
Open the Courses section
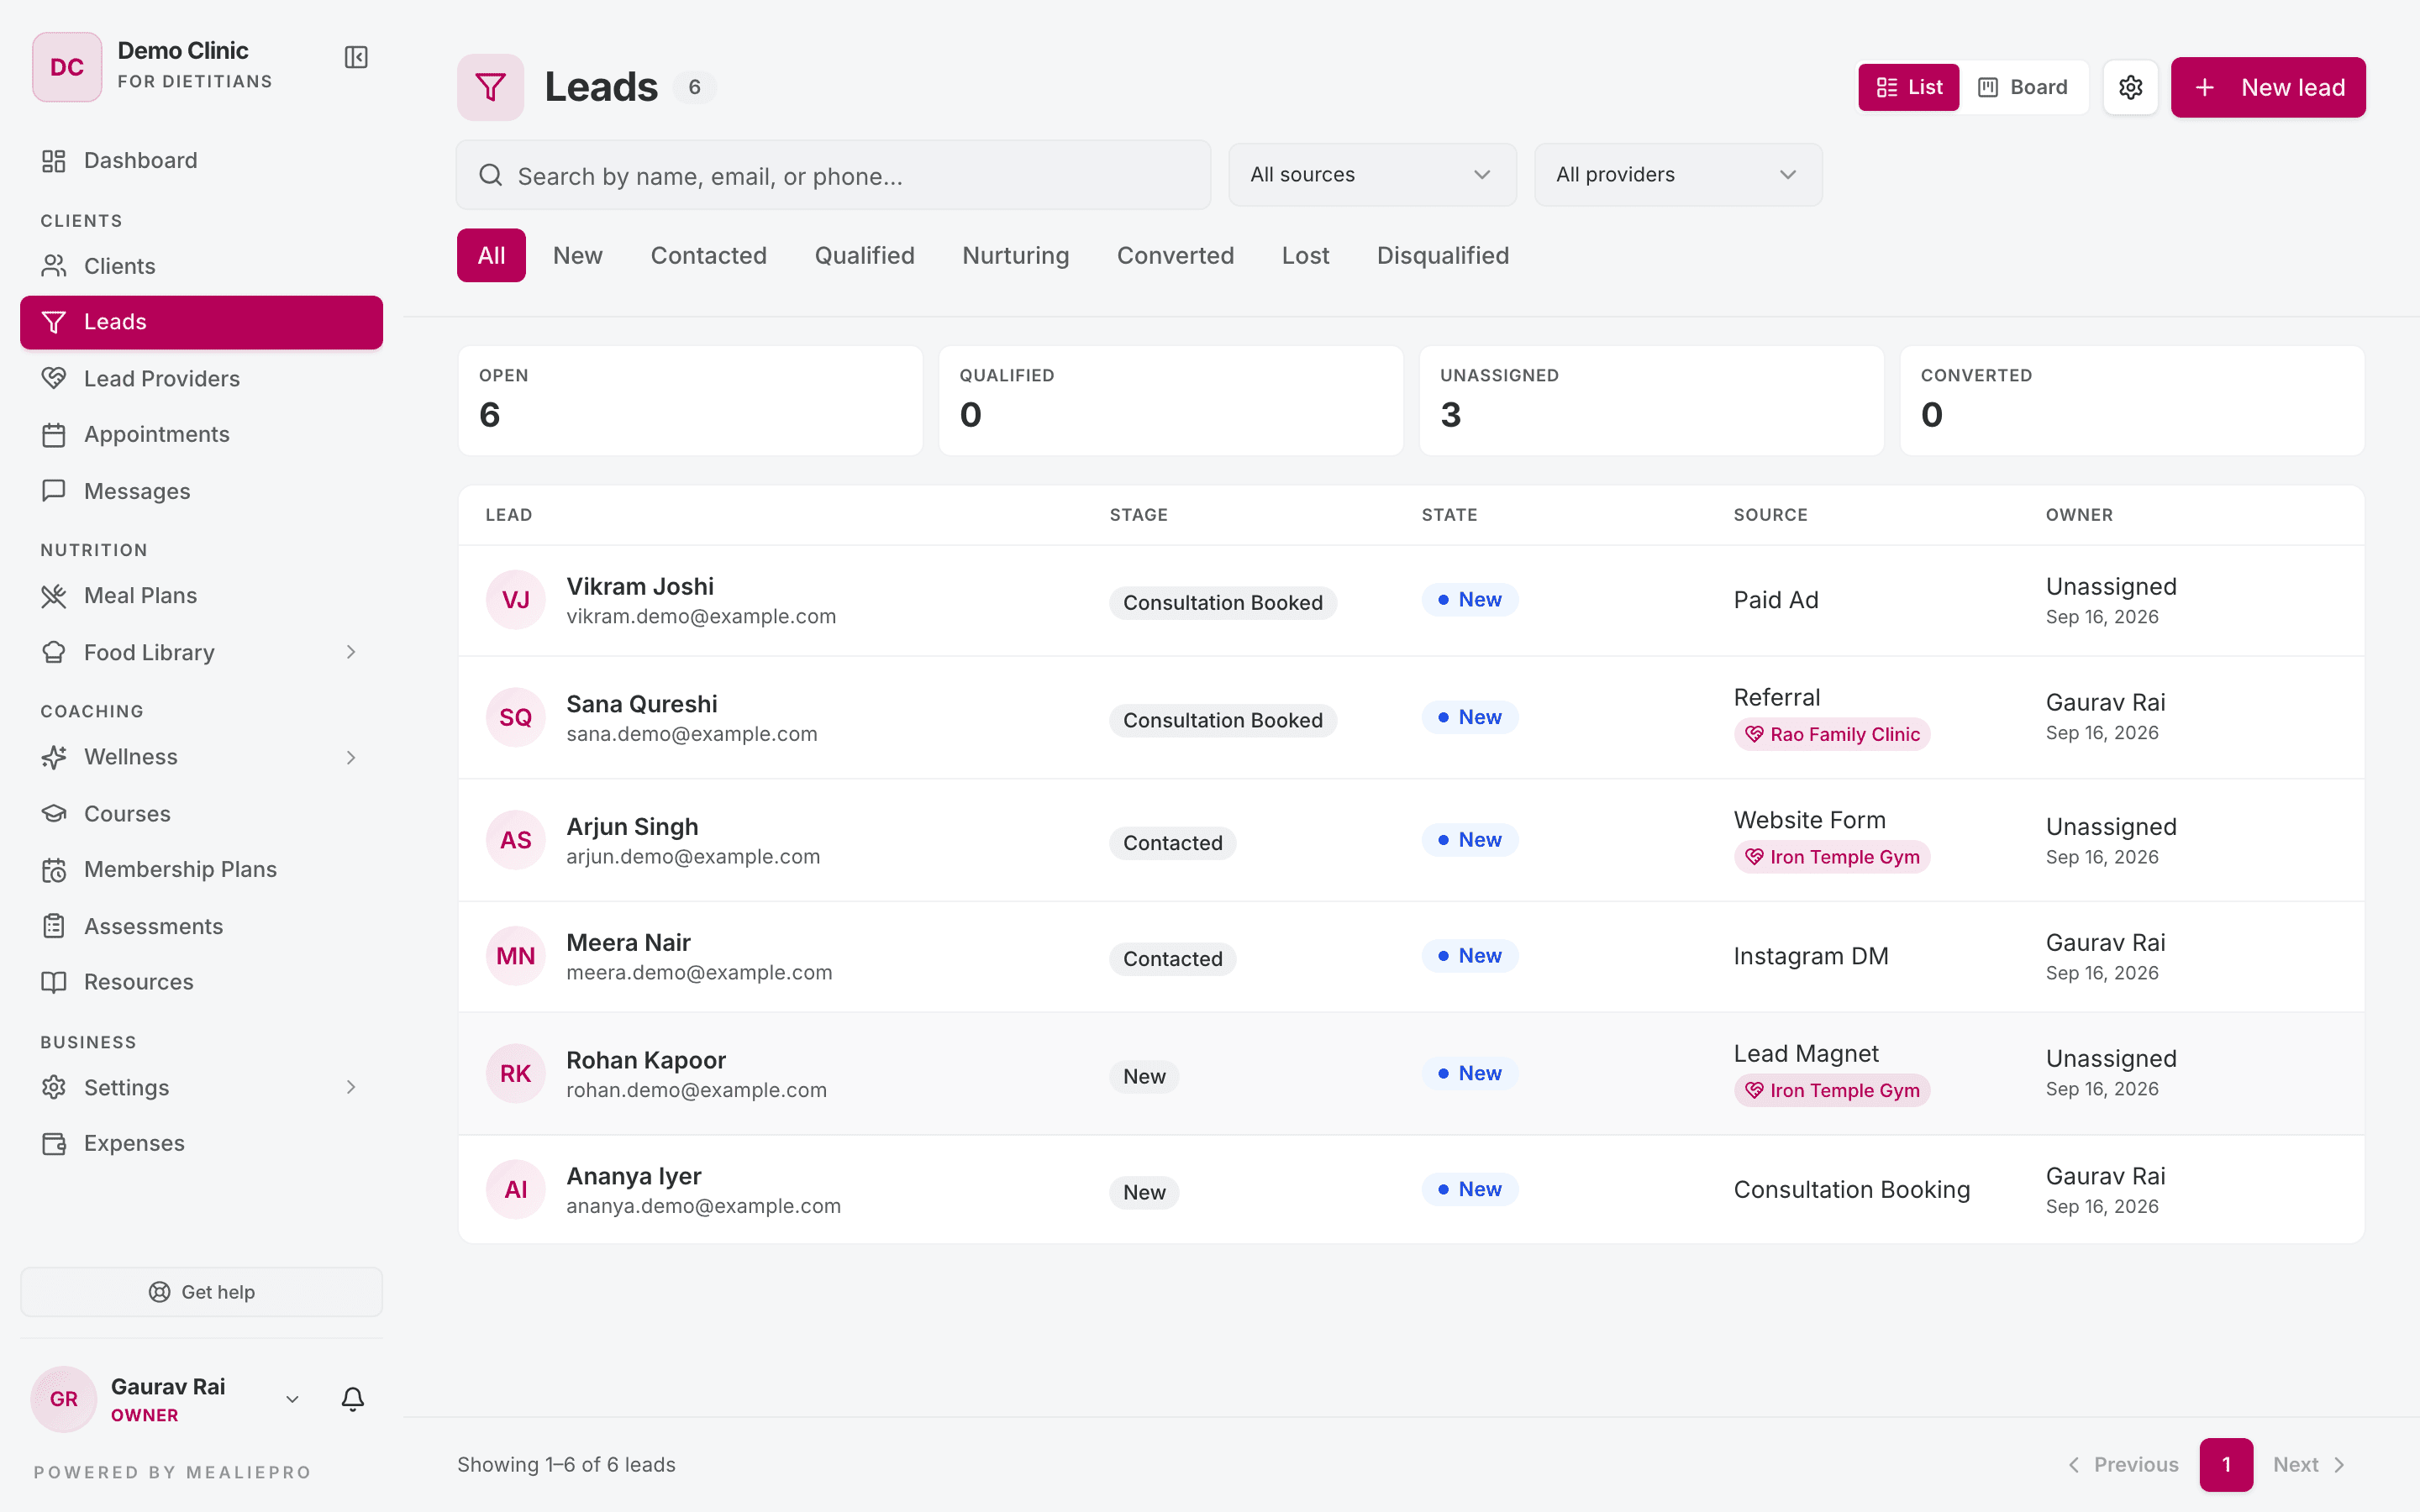tap(201, 813)
